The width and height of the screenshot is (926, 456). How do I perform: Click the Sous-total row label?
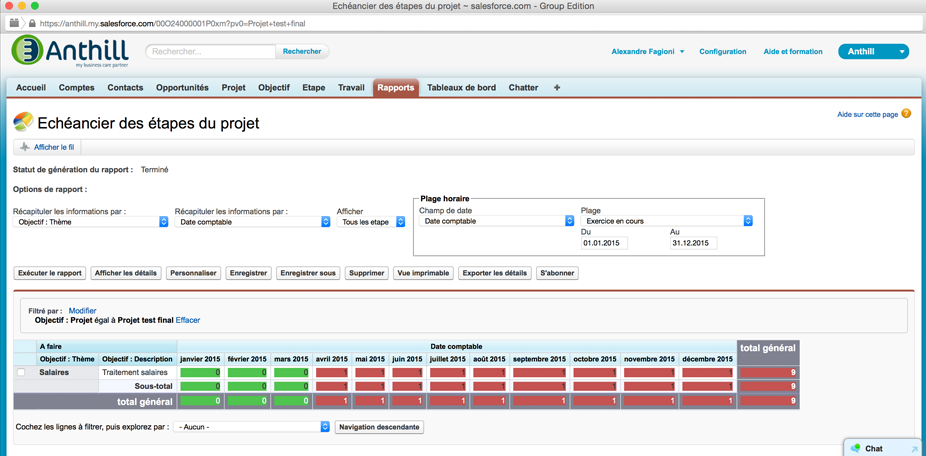click(x=154, y=386)
